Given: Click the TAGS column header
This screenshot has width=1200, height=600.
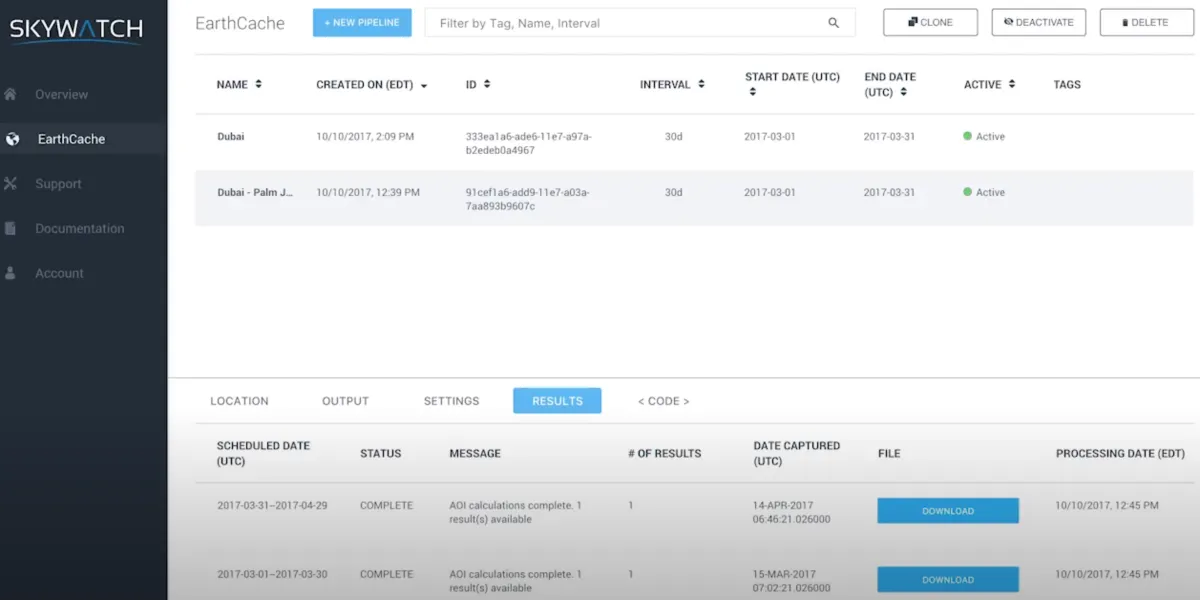Looking at the screenshot, I should [1067, 85].
